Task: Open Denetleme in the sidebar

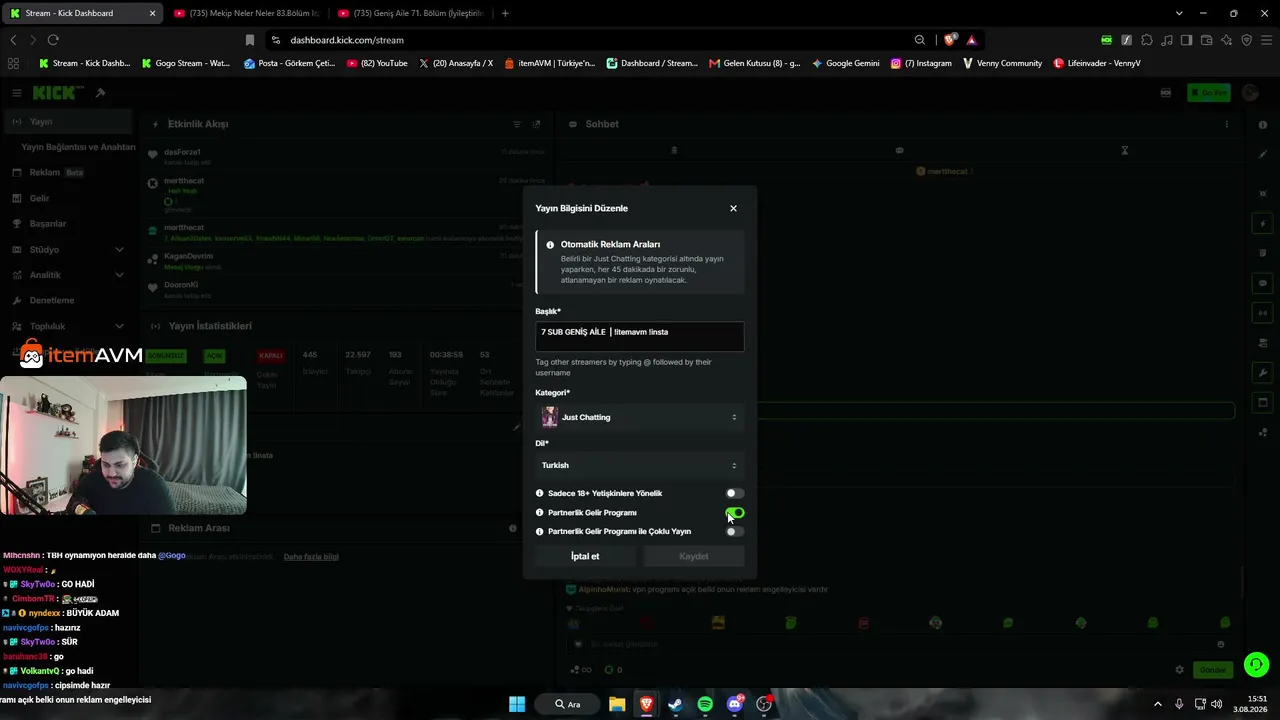Action: coord(67,300)
